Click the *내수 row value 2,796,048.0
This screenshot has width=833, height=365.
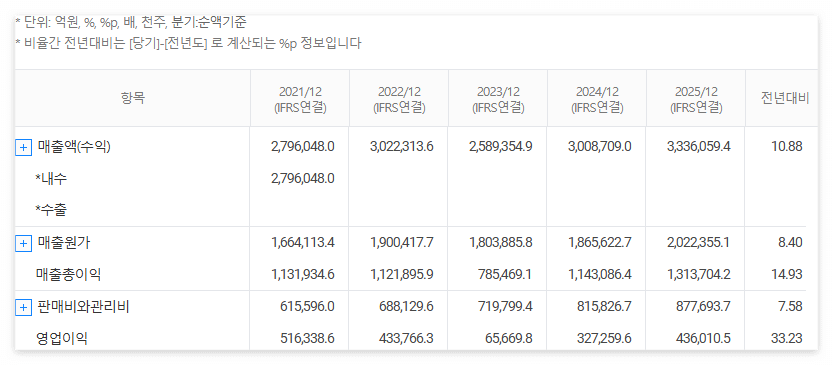[303, 179]
